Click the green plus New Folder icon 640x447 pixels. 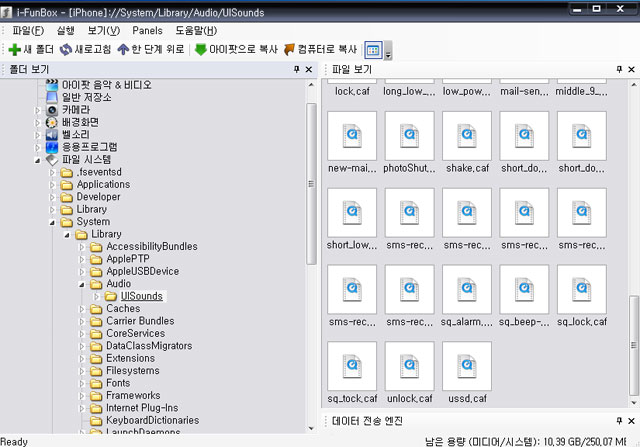(x=15, y=49)
